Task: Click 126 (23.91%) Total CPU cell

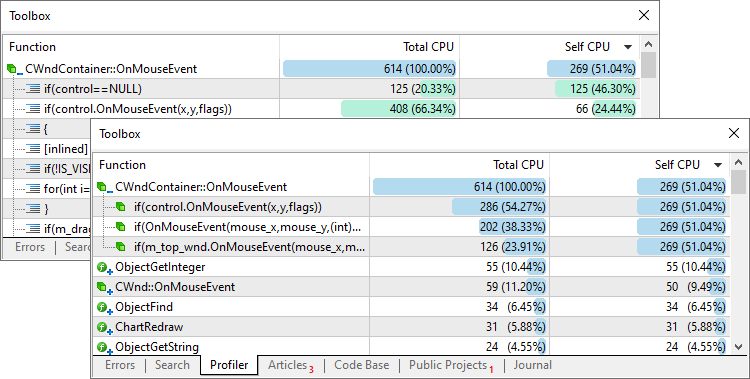Action: click(x=460, y=247)
